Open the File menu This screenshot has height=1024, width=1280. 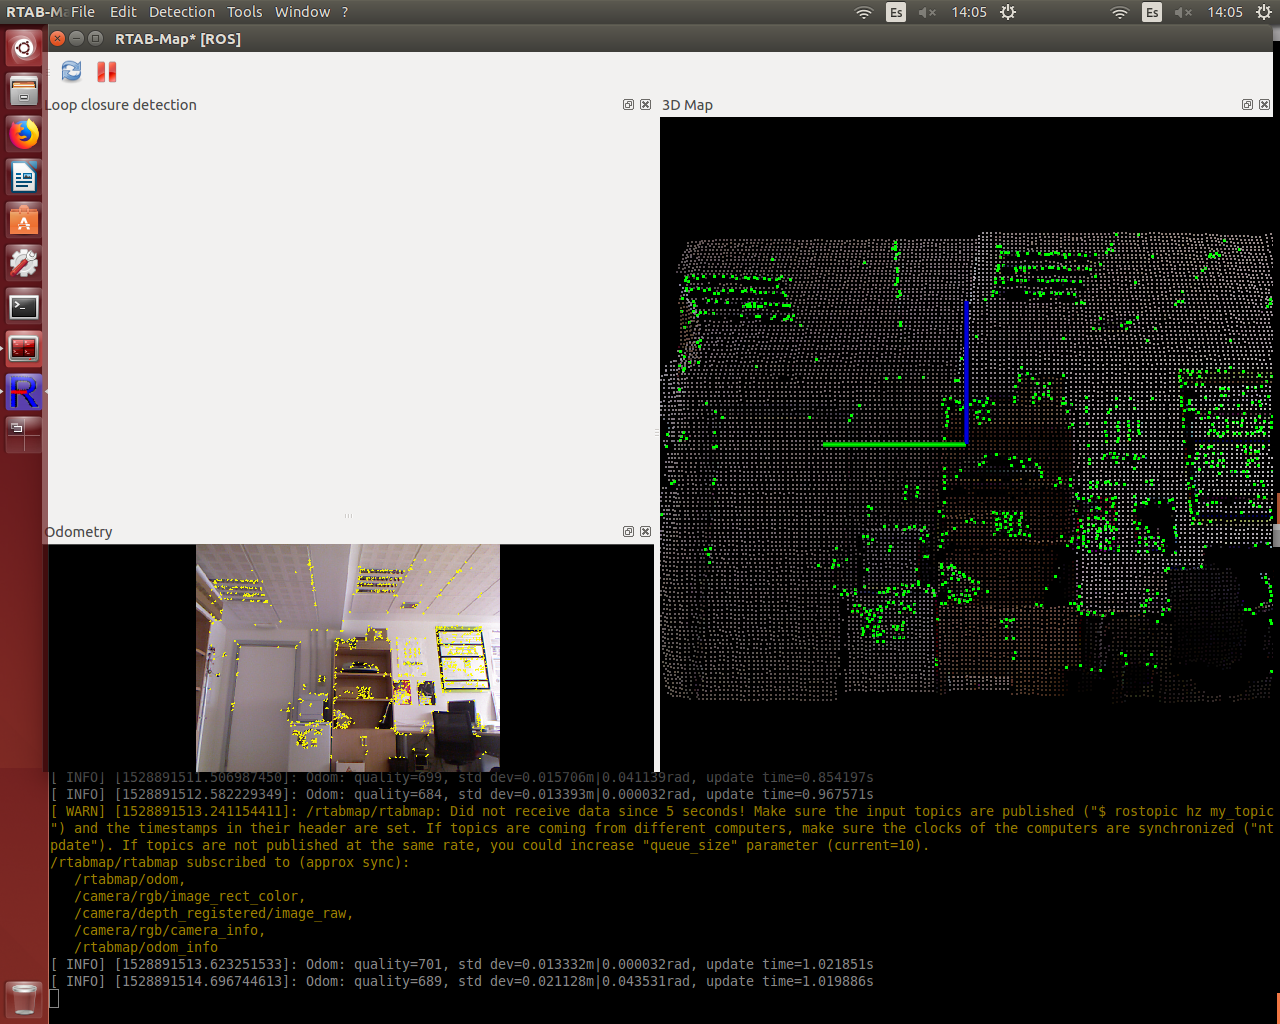pos(83,12)
